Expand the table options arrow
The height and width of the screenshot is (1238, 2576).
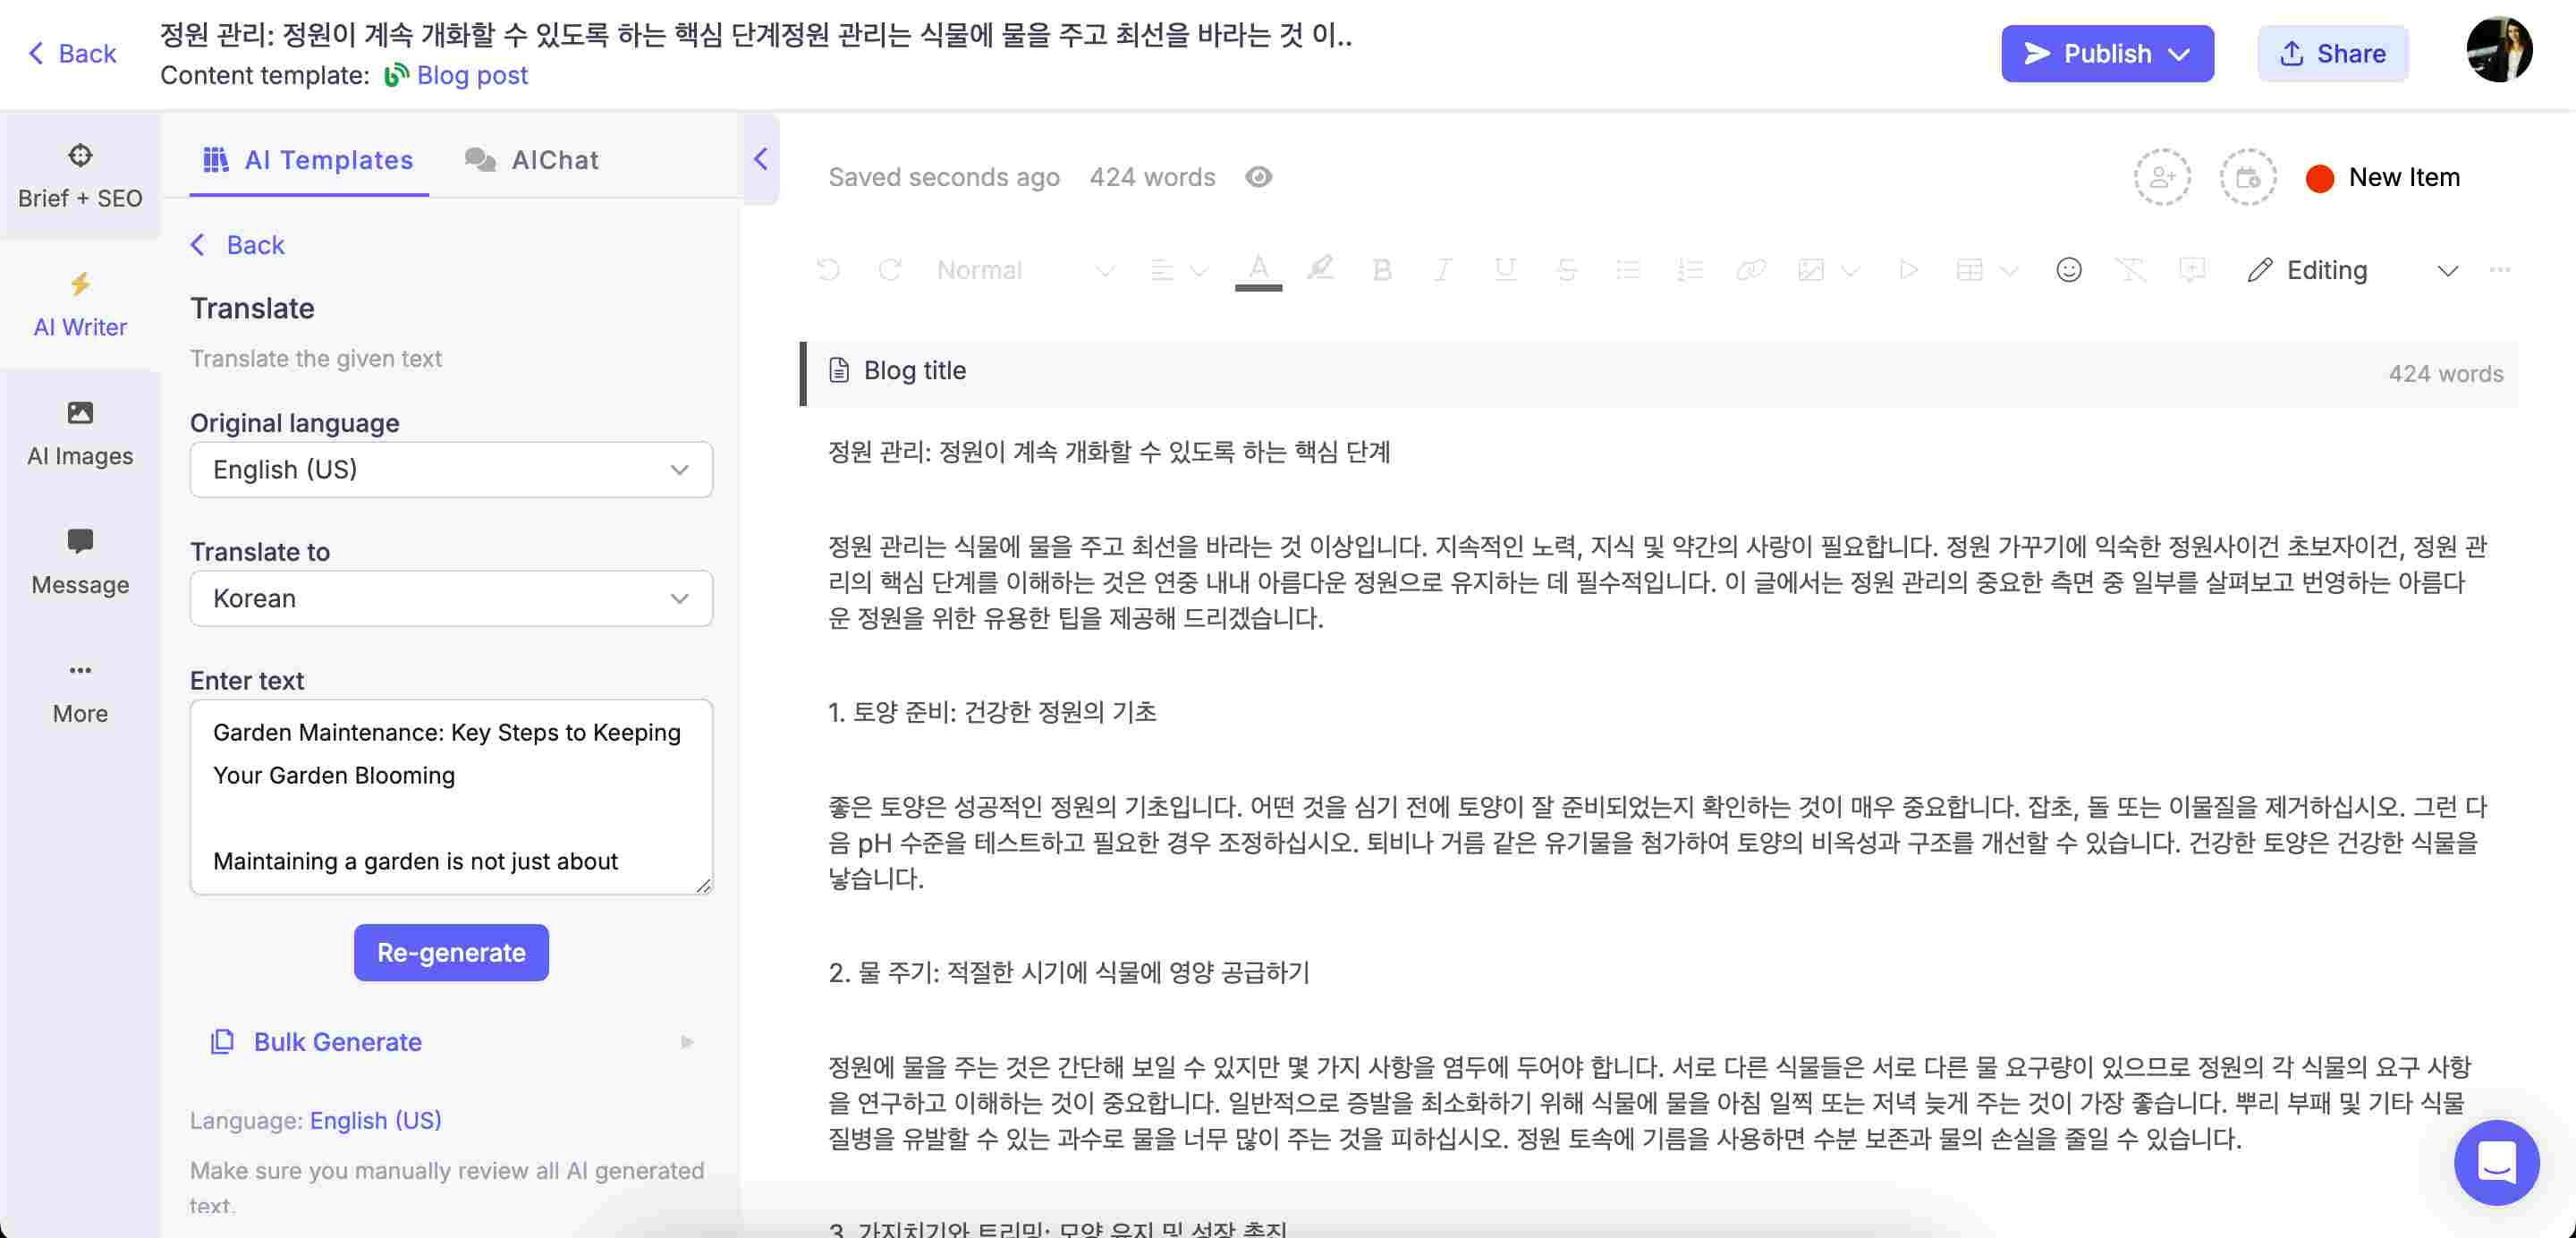click(2009, 271)
